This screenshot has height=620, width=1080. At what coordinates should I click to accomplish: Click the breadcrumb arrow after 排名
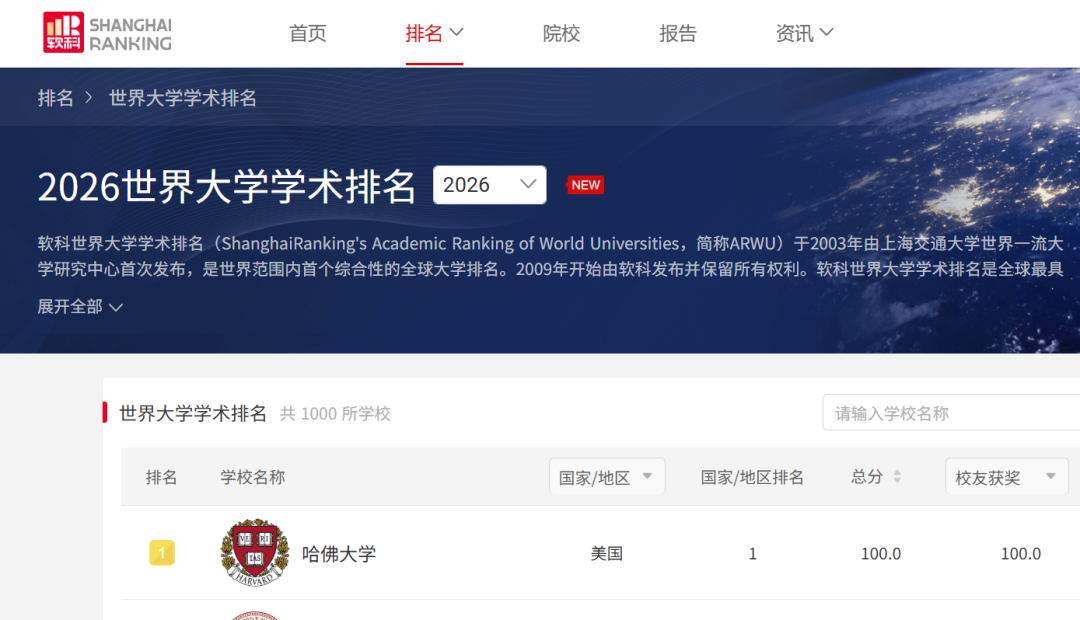point(89,98)
